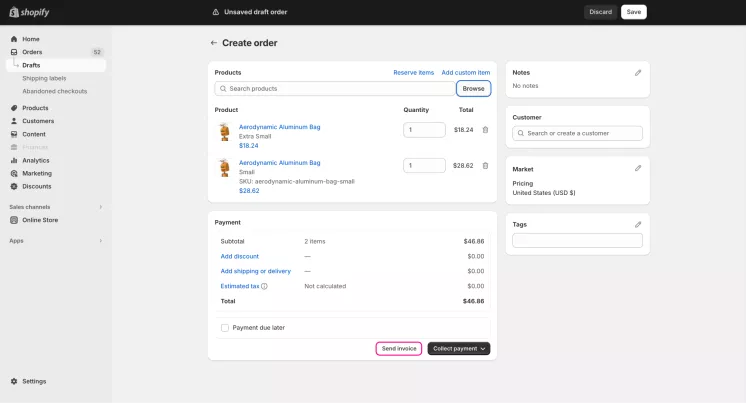The image size is (746, 403).
Task: Expand the Sales channels chevron
Action: tap(100, 207)
